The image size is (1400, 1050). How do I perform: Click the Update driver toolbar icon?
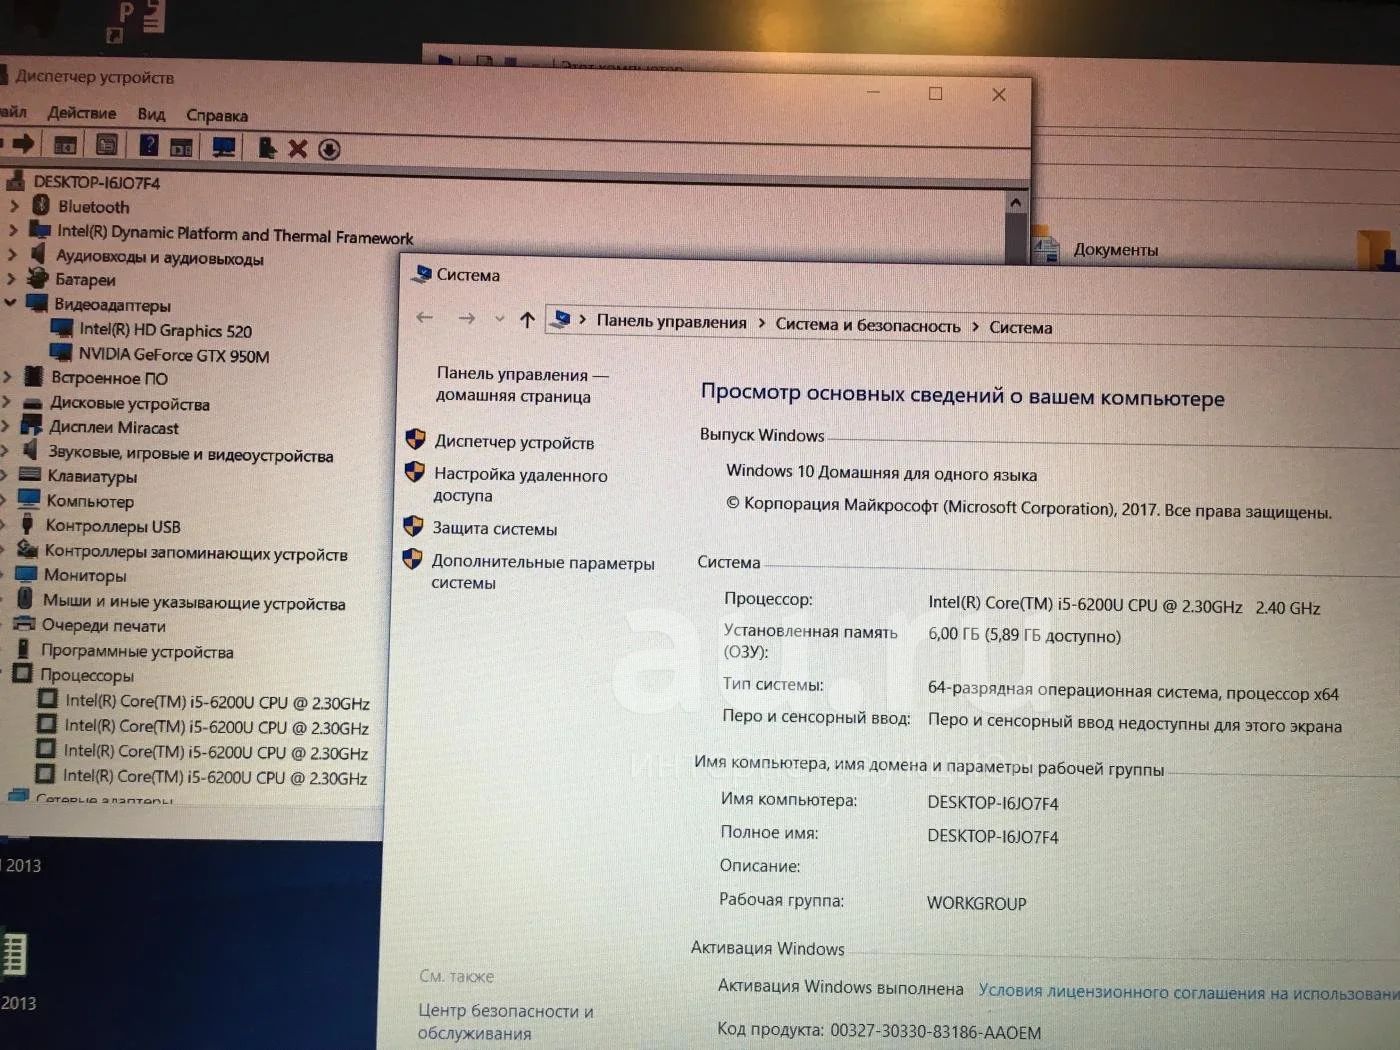(267, 148)
